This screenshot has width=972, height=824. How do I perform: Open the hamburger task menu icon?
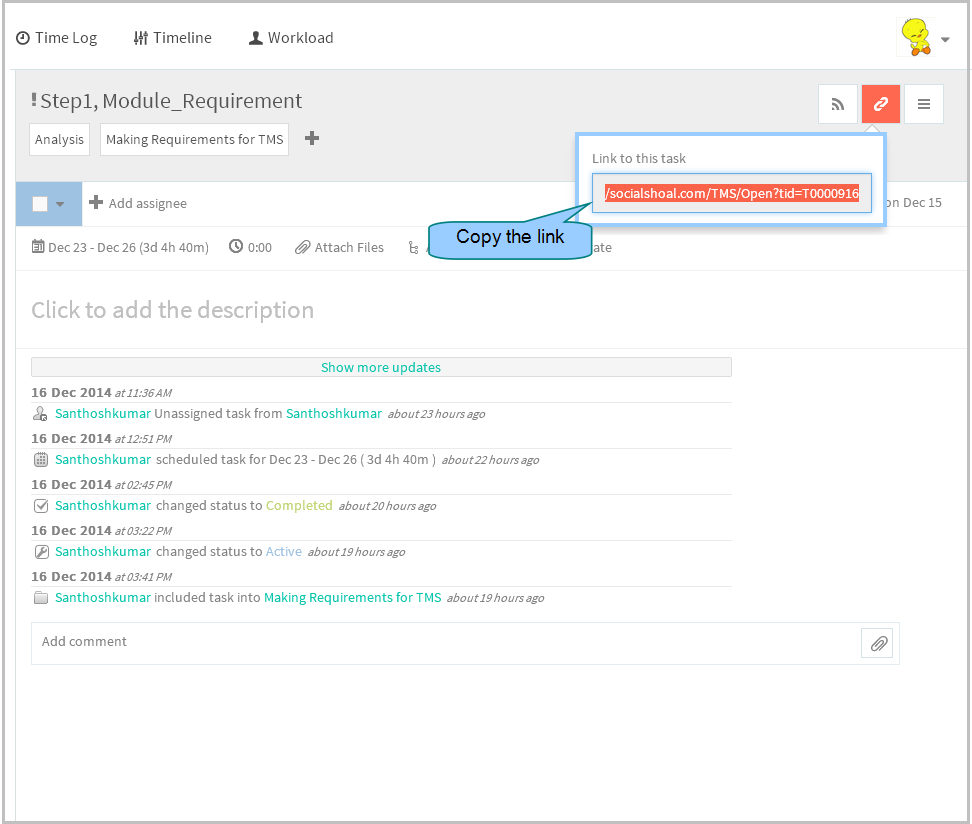[x=924, y=104]
